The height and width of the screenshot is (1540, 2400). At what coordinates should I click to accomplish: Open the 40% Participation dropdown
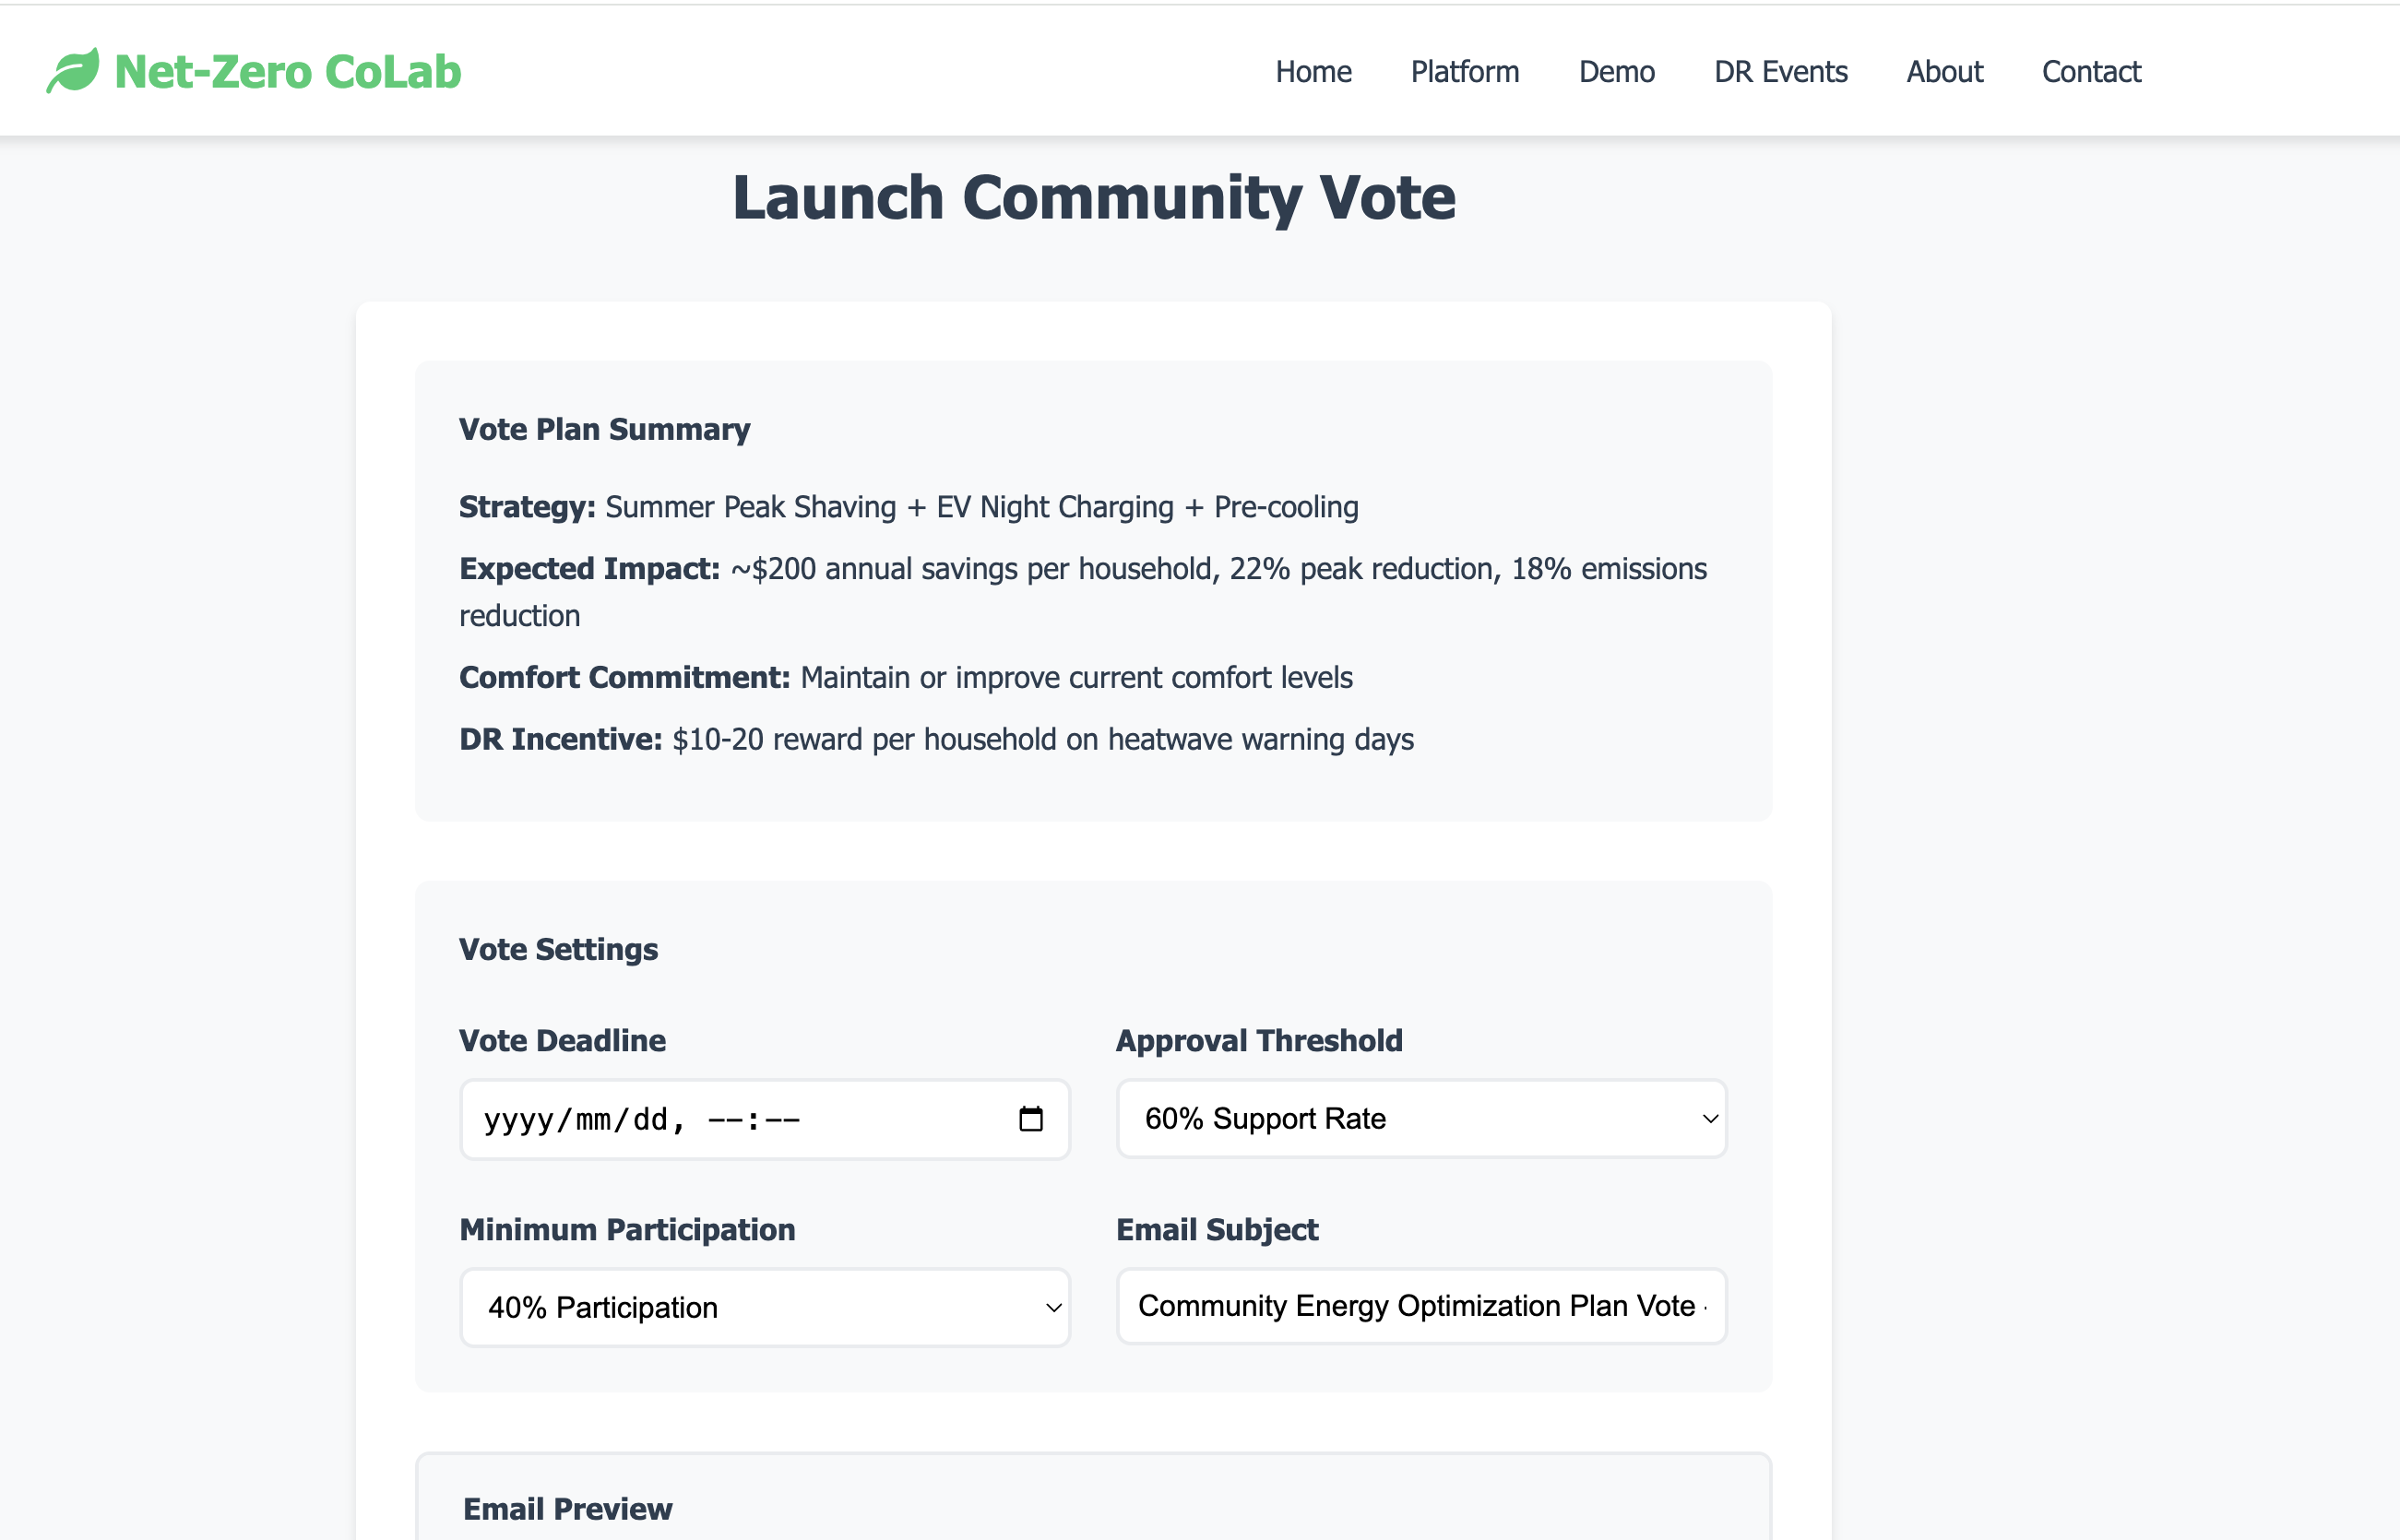tap(764, 1307)
